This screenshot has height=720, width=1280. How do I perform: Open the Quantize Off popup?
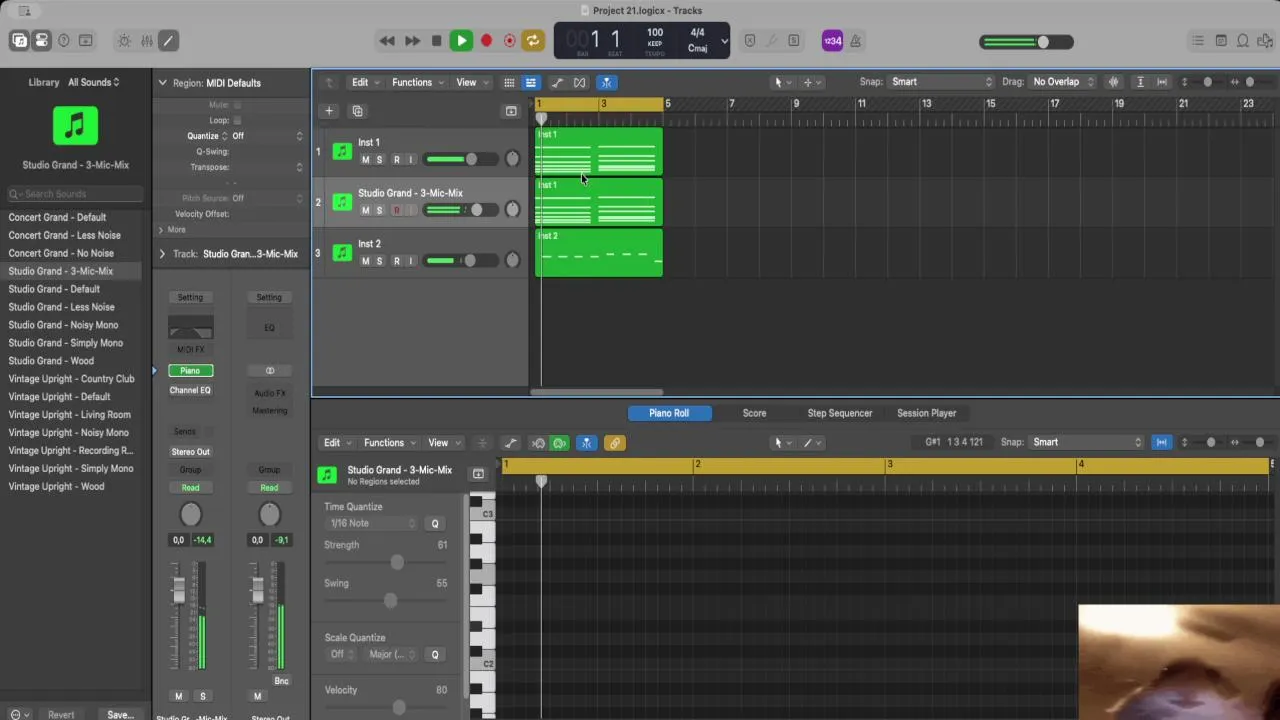click(266, 136)
